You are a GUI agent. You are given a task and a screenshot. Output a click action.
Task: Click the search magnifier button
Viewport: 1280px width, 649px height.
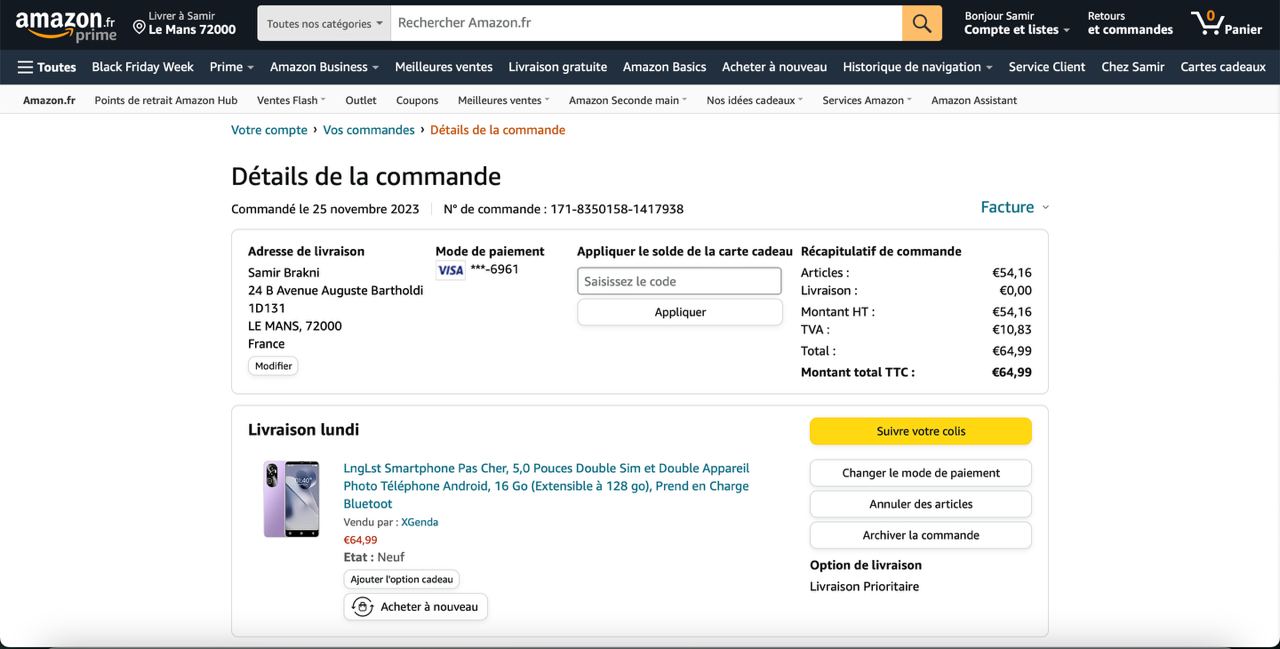tap(921, 23)
